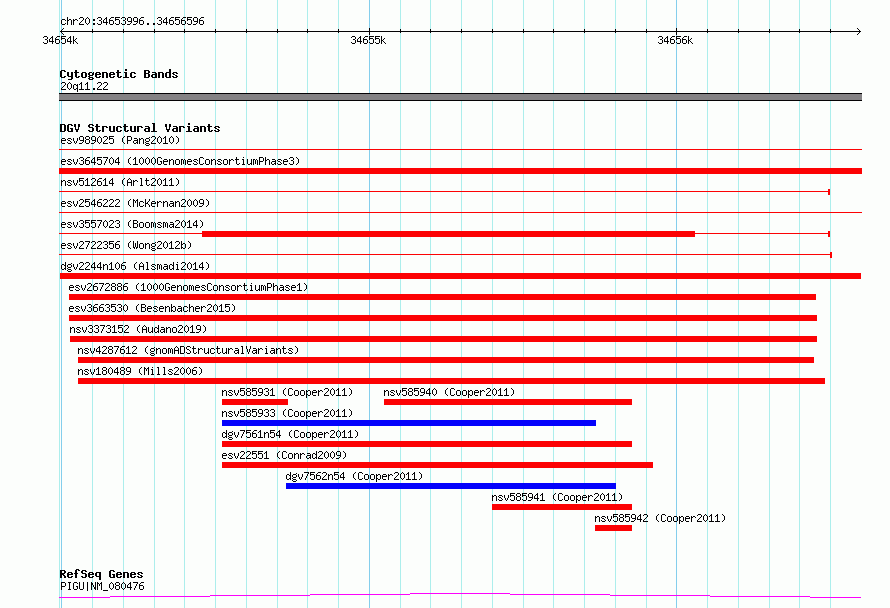This screenshot has height=608, width=890.
Task: Click the nsv585931 (Cooper2011) label
Action: coord(287,392)
